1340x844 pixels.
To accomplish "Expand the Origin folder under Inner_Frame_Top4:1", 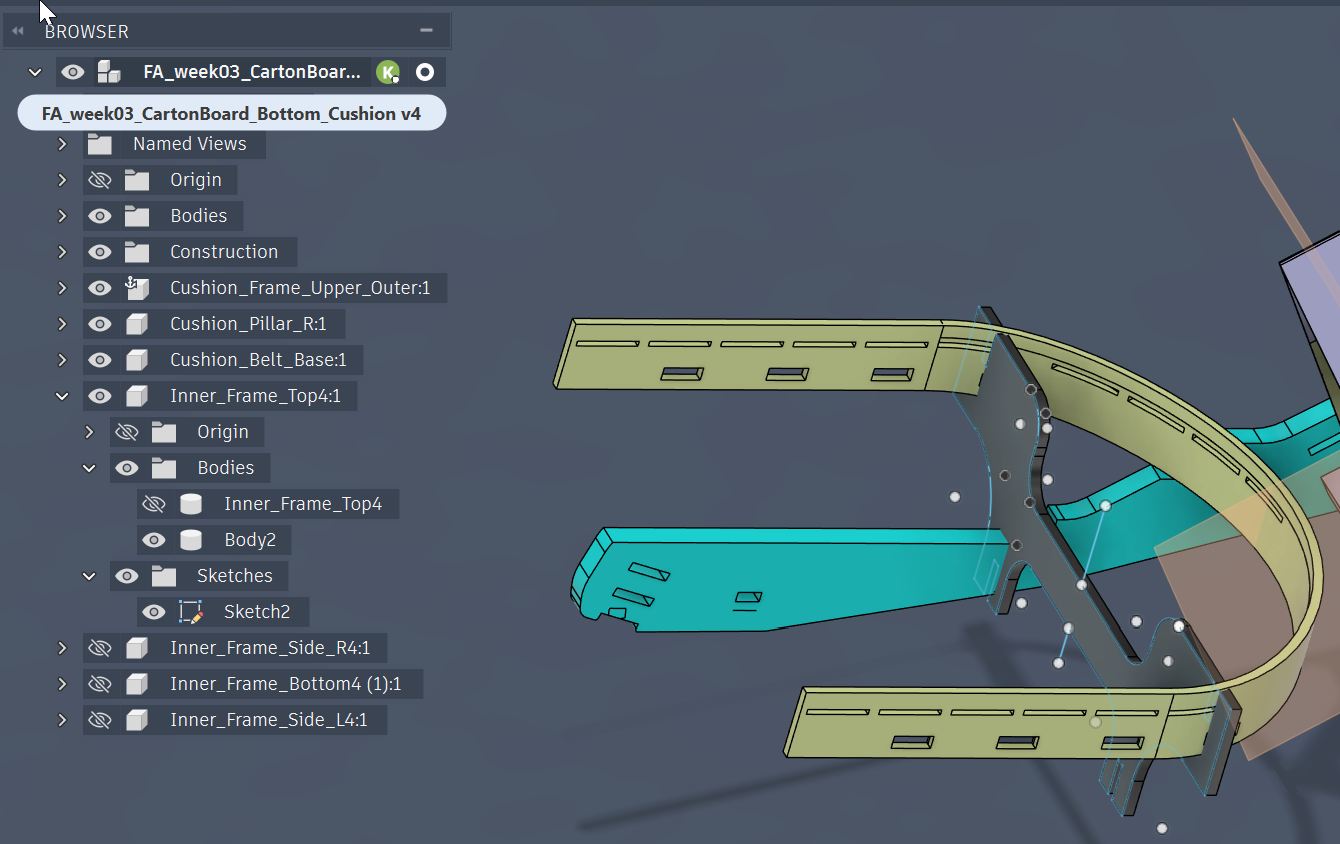I will point(89,431).
